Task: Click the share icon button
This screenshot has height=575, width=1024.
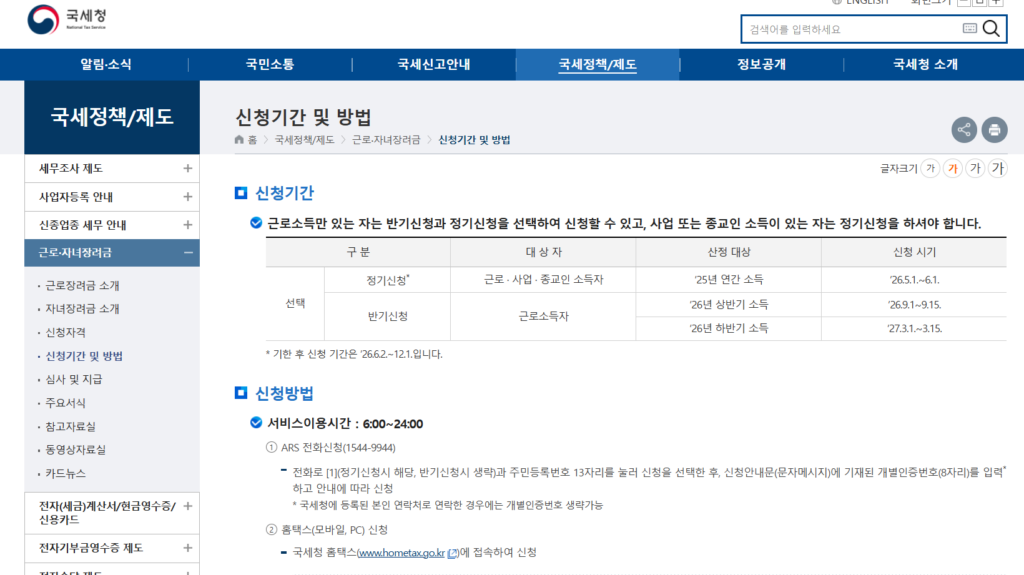Action: (964, 129)
